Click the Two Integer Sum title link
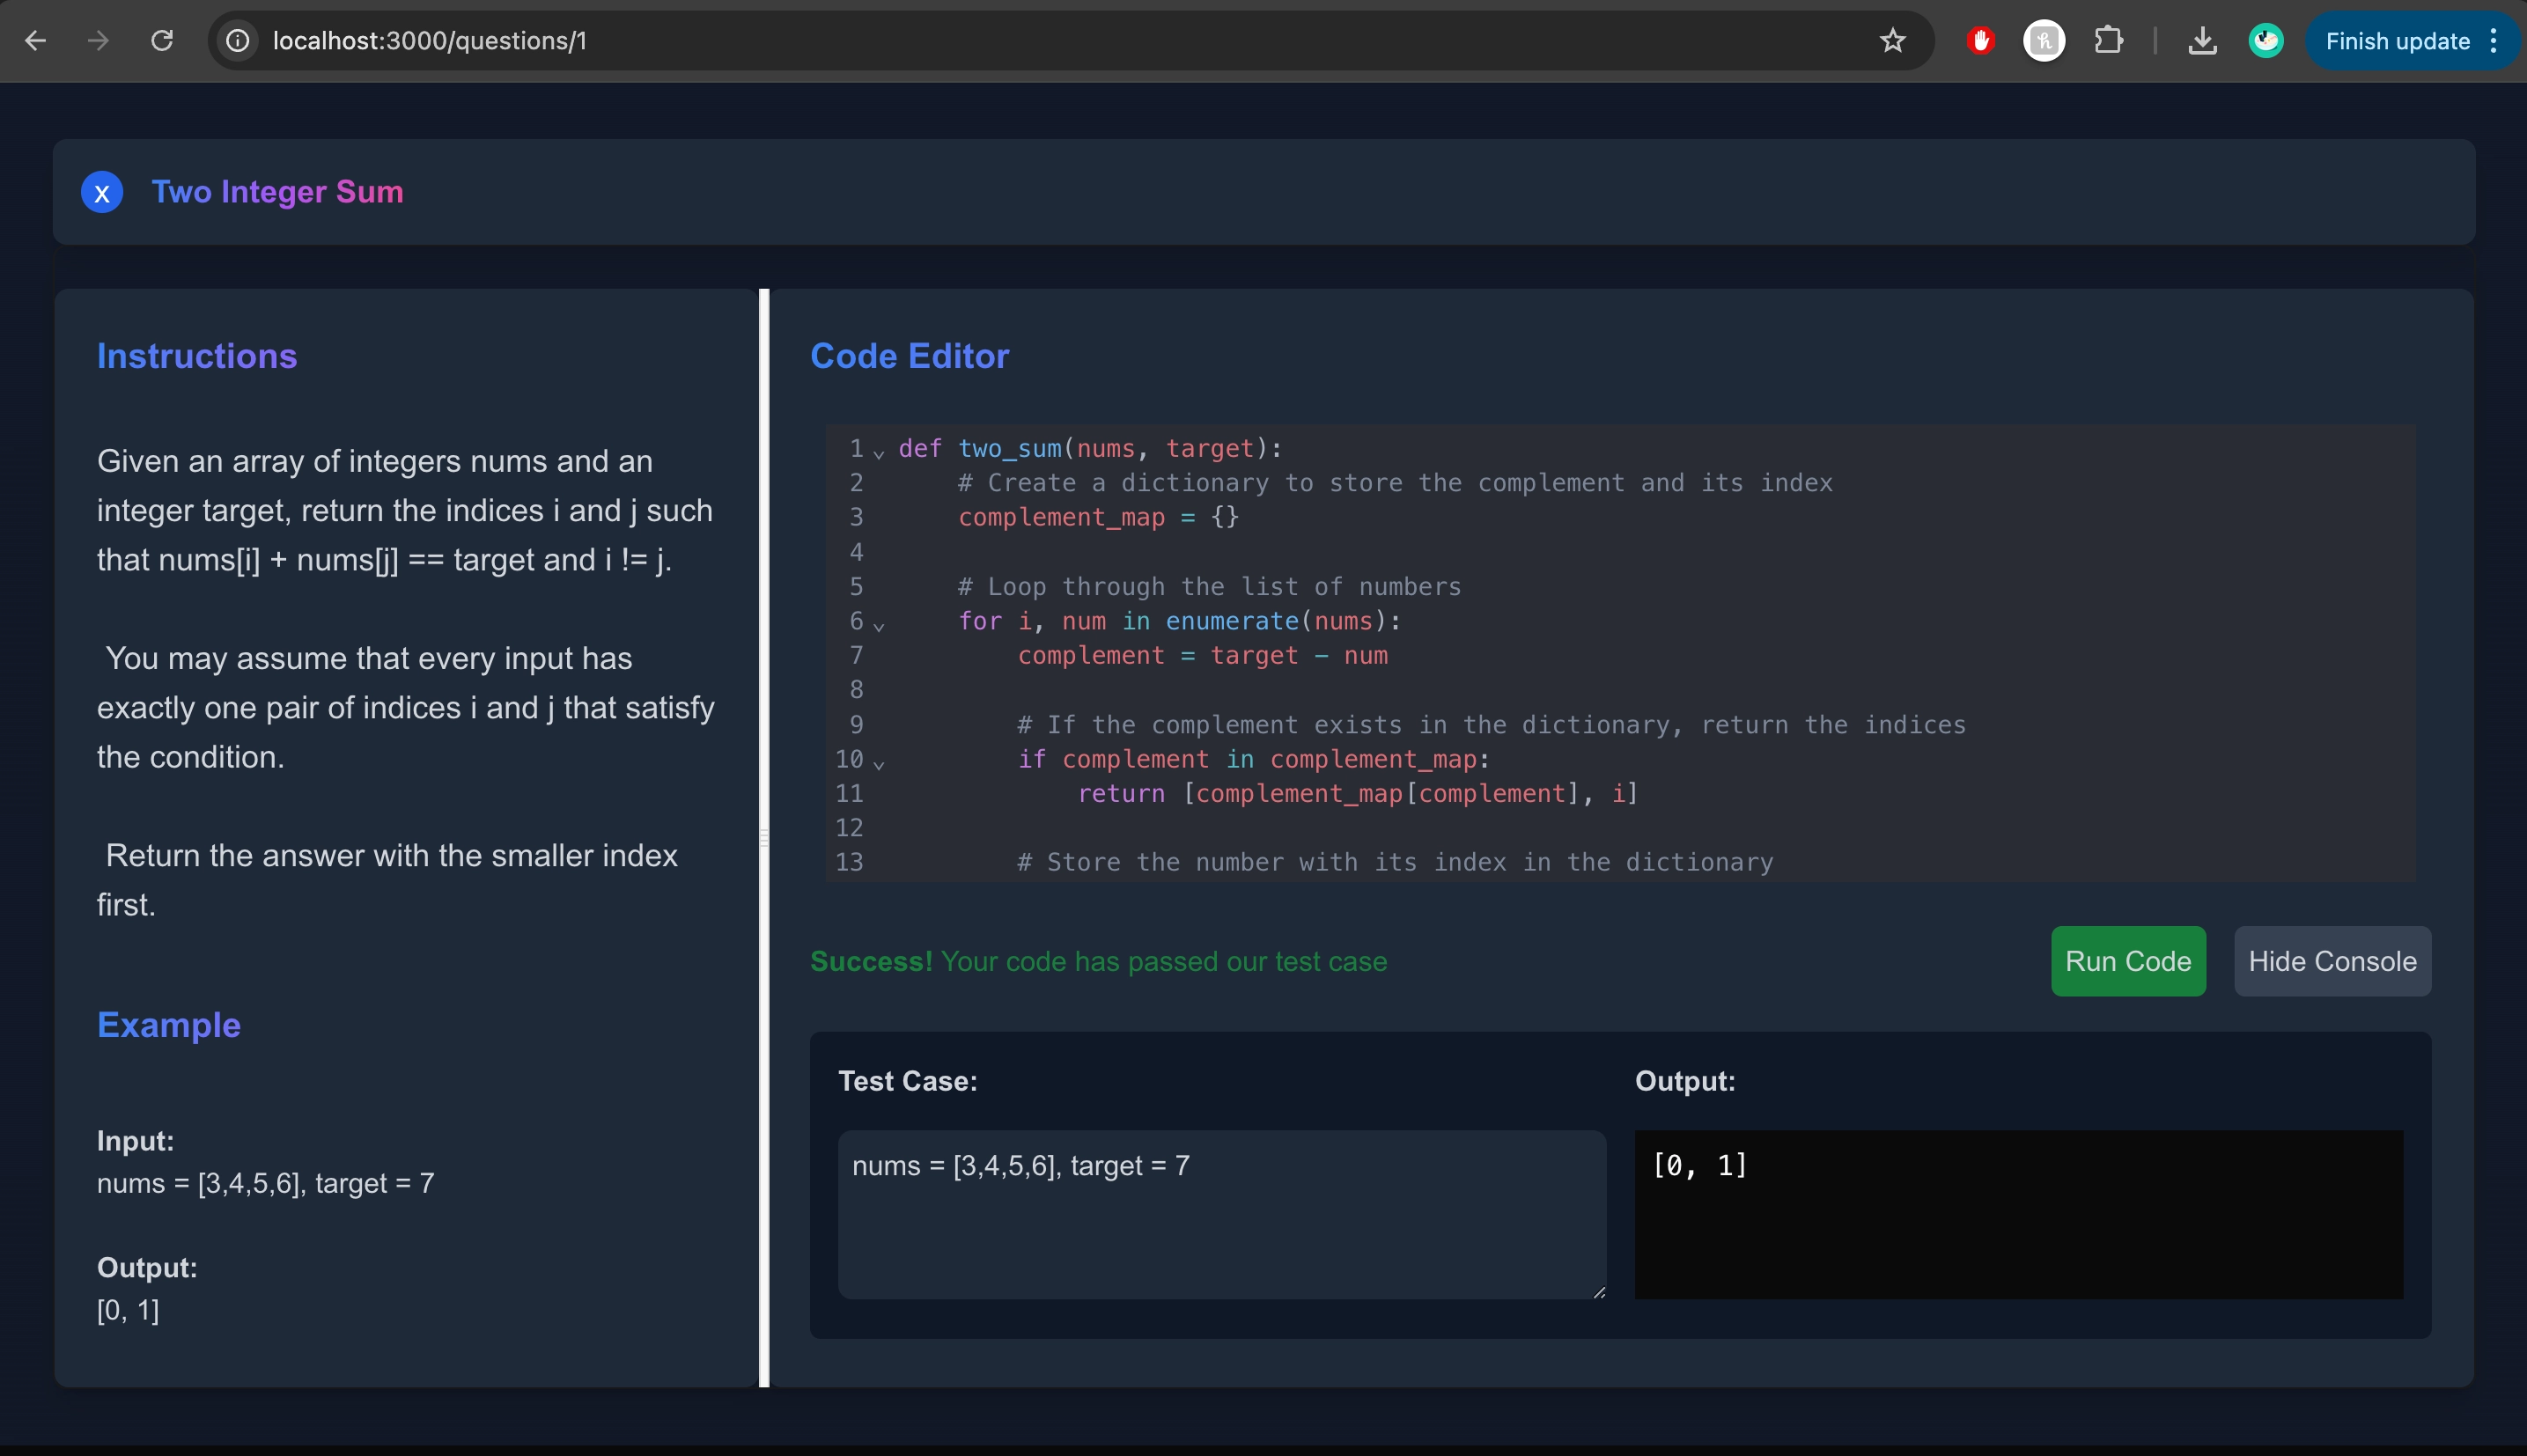Viewport: 2527px width, 1456px height. tap(277, 192)
